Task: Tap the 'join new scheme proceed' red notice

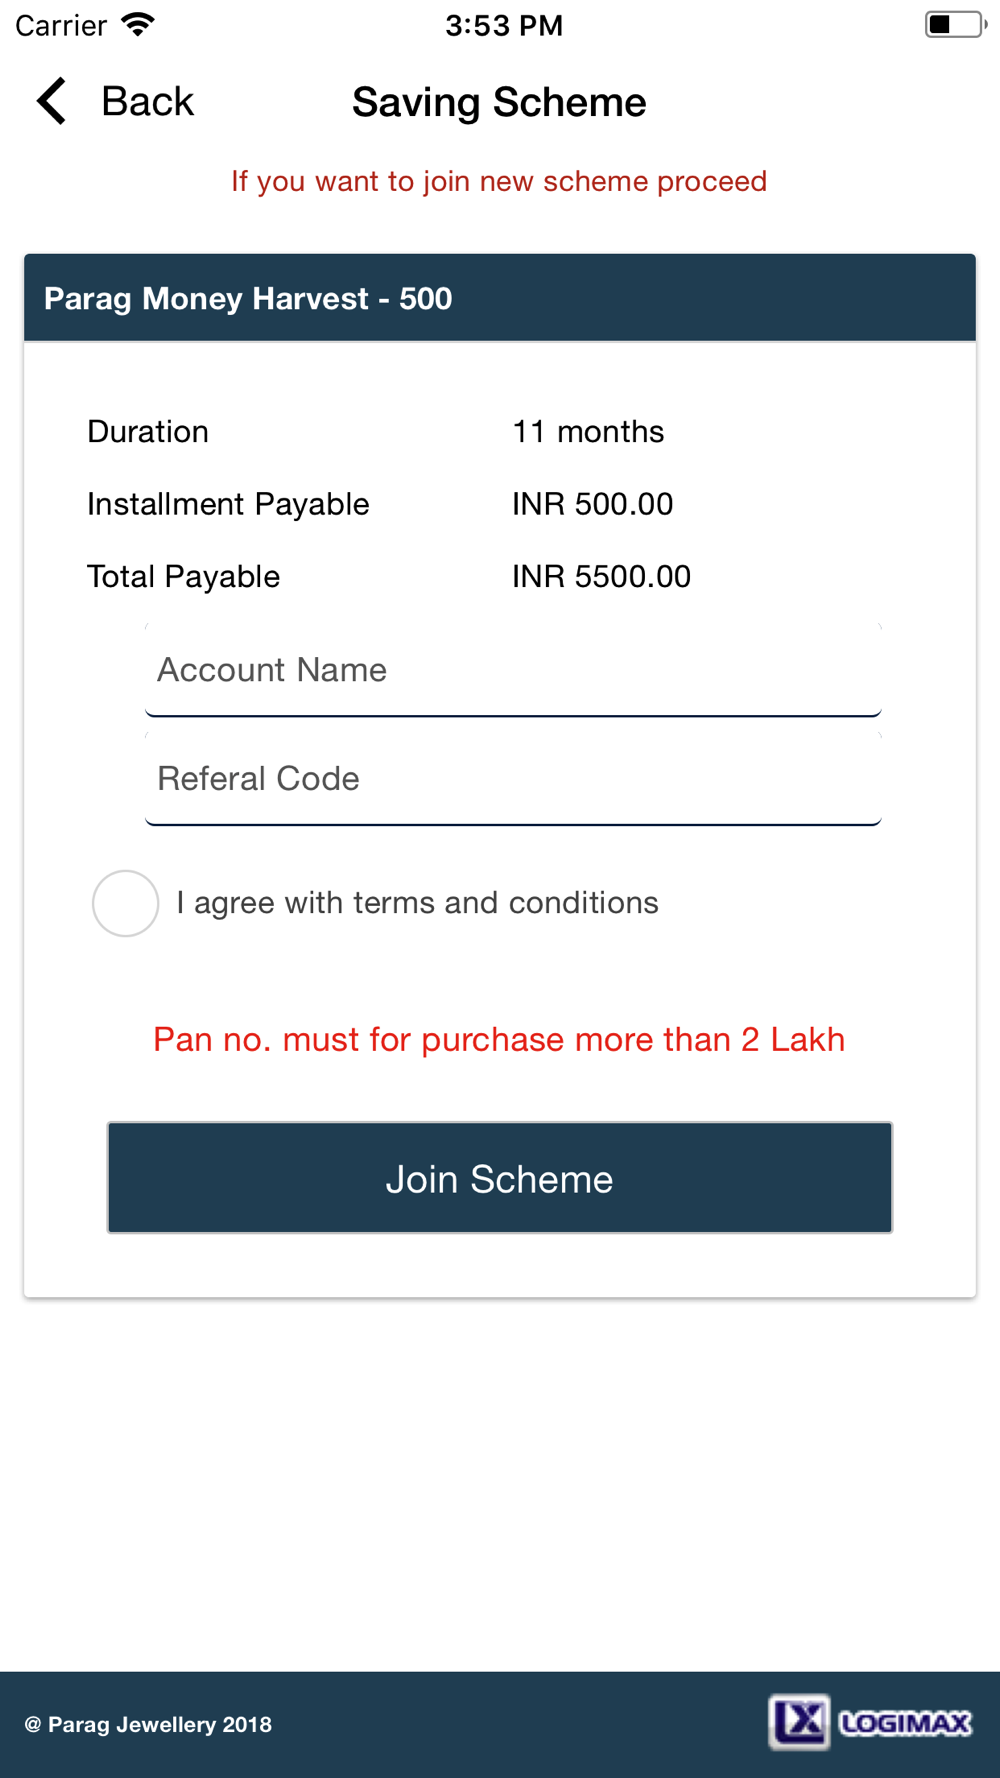Action: pyautogui.click(x=499, y=182)
